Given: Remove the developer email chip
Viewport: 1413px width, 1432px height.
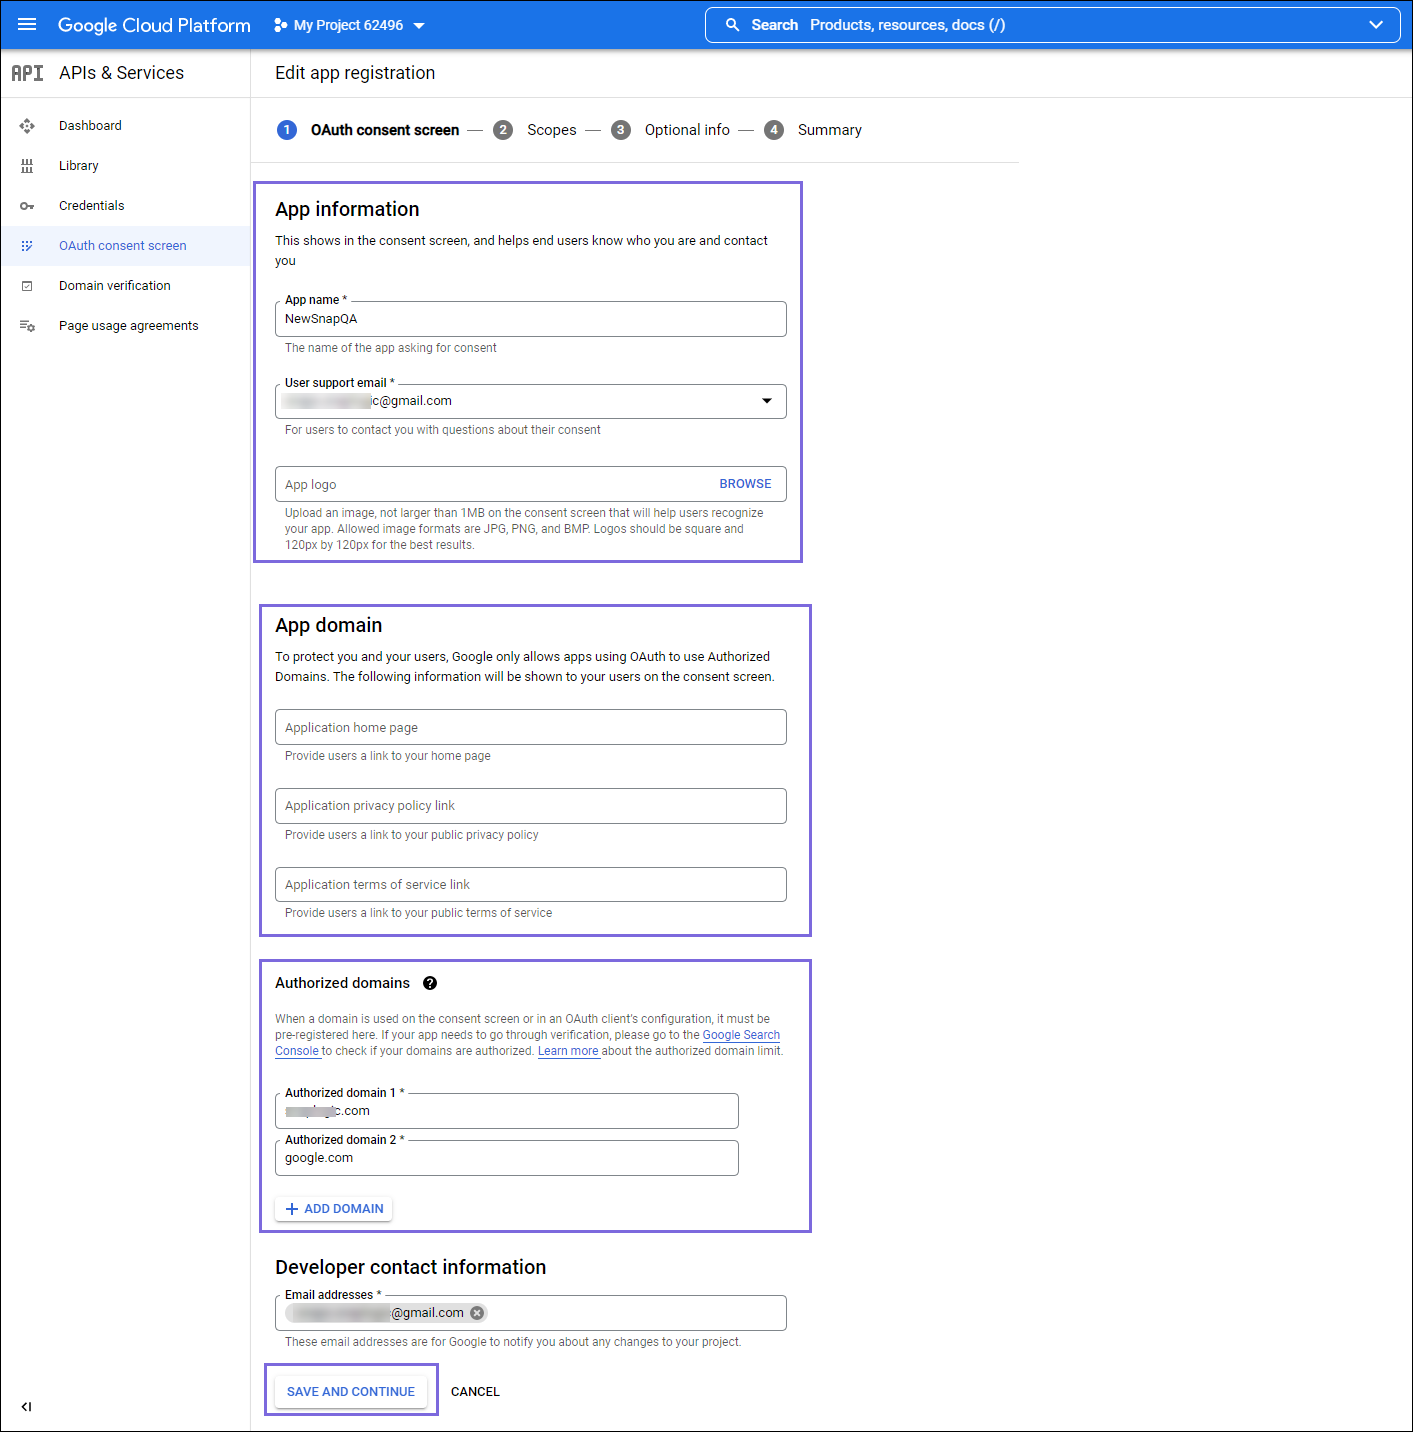Looking at the screenshot, I should tap(477, 1313).
